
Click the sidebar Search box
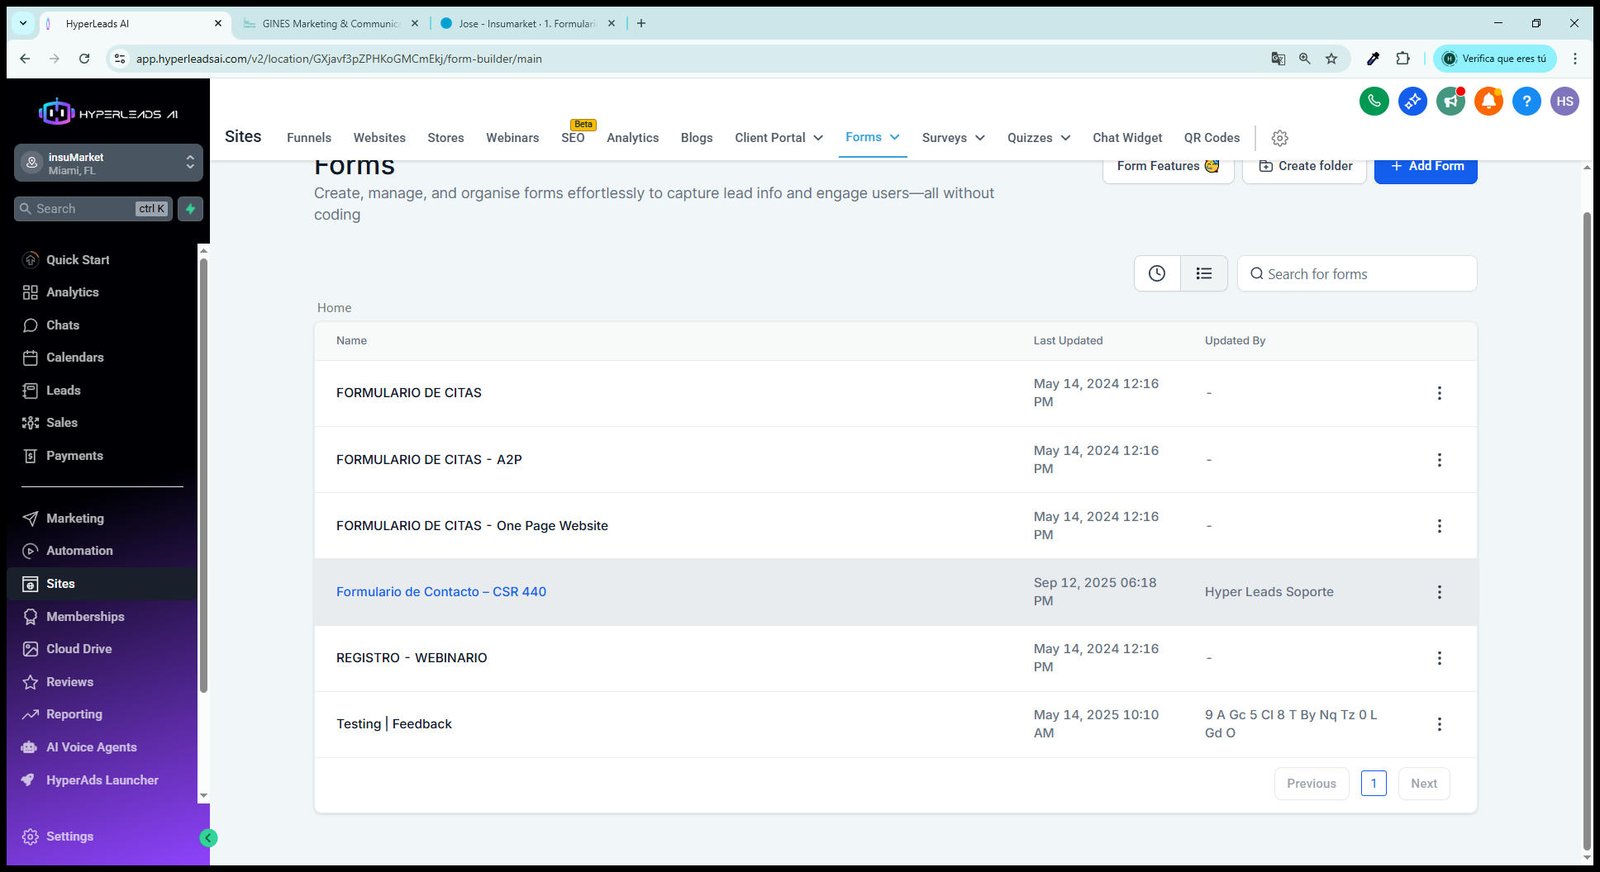coord(94,208)
